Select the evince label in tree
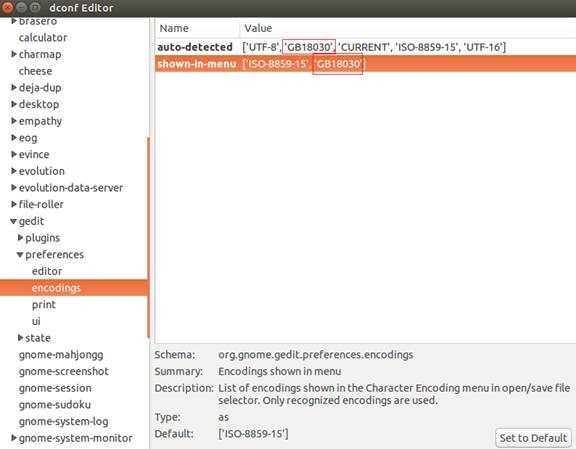 (x=34, y=154)
